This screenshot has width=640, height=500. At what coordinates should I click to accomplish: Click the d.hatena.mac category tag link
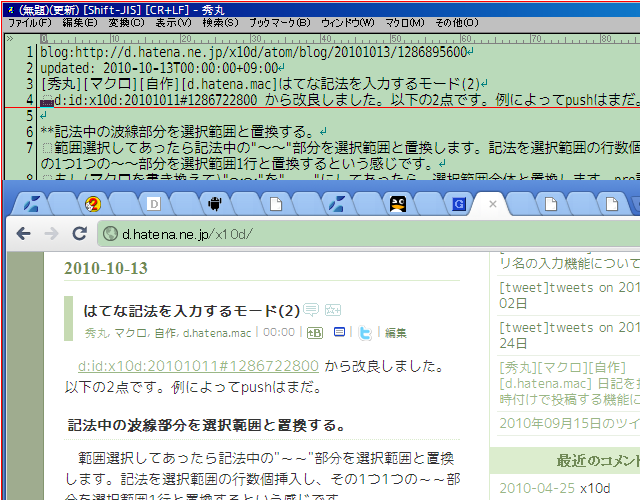click(x=217, y=333)
